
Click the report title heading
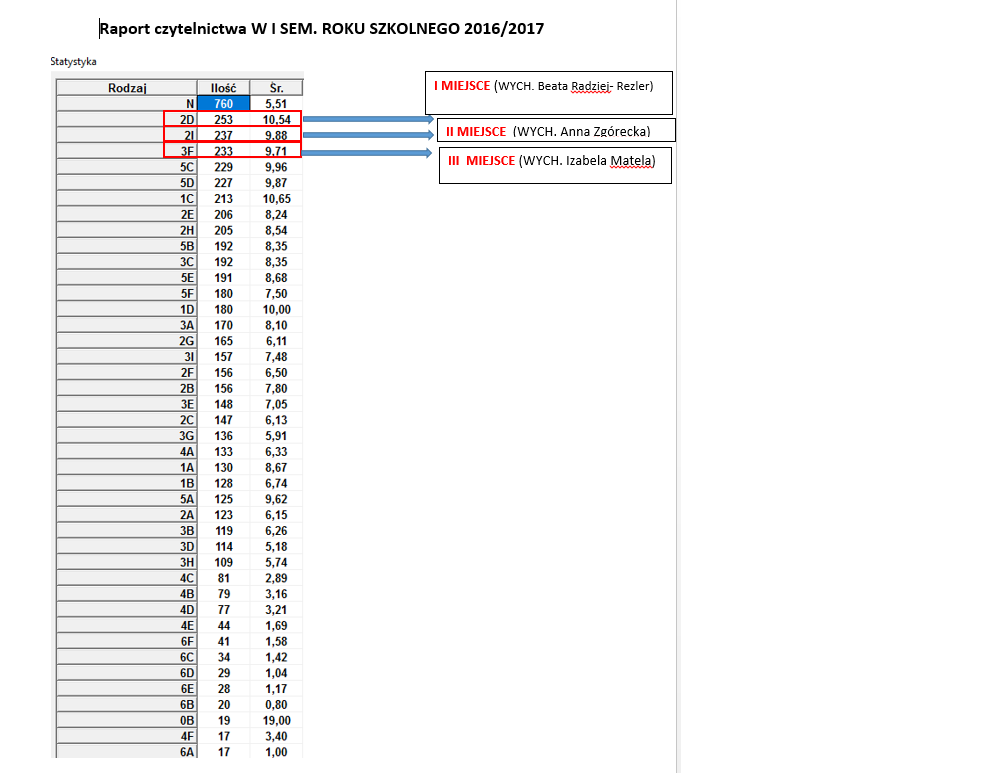tap(322, 29)
